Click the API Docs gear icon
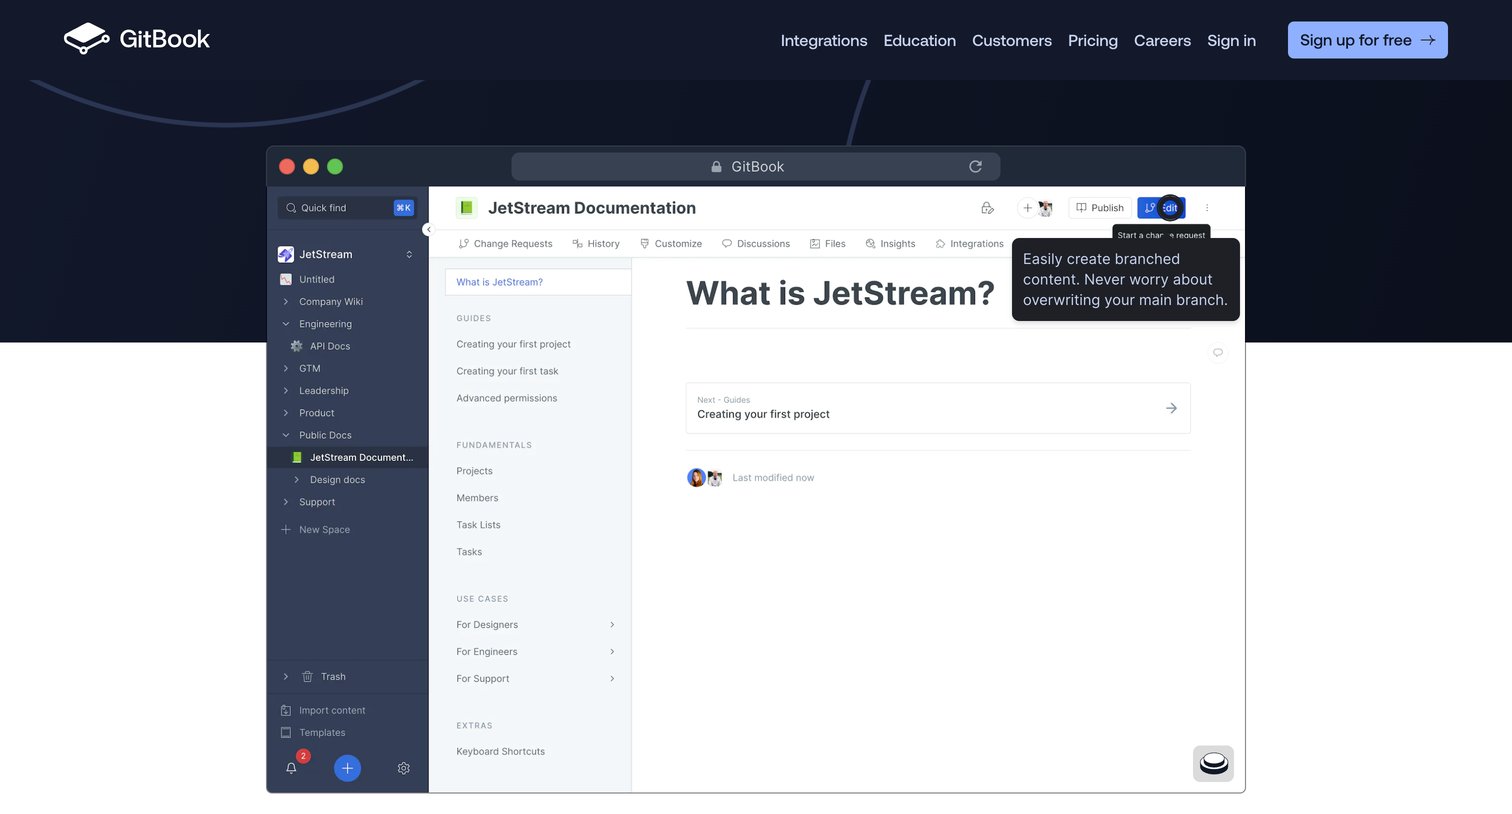This screenshot has width=1512, height=814. (x=296, y=346)
